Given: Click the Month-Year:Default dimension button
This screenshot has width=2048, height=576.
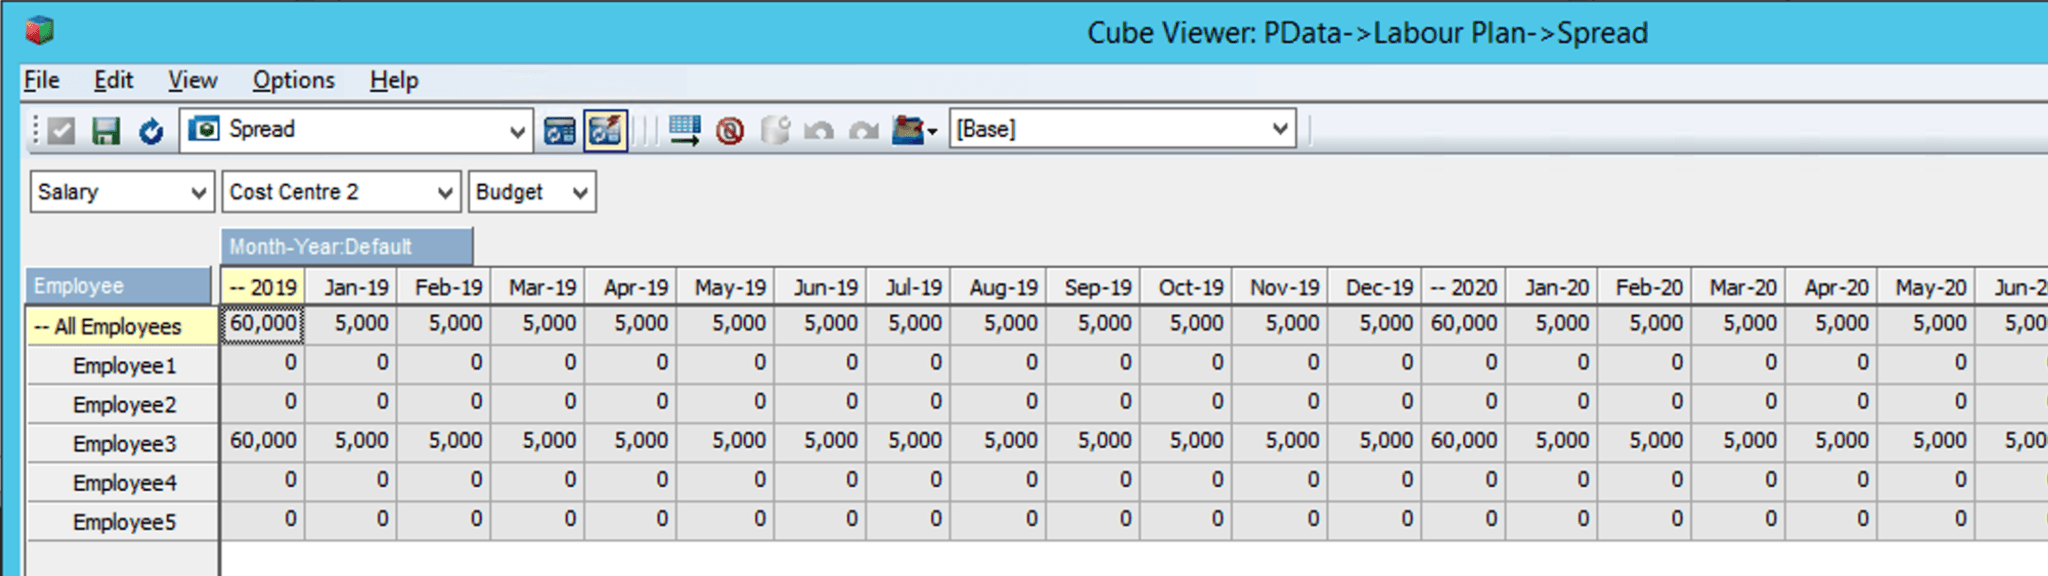Looking at the screenshot, I should point(347,246).
